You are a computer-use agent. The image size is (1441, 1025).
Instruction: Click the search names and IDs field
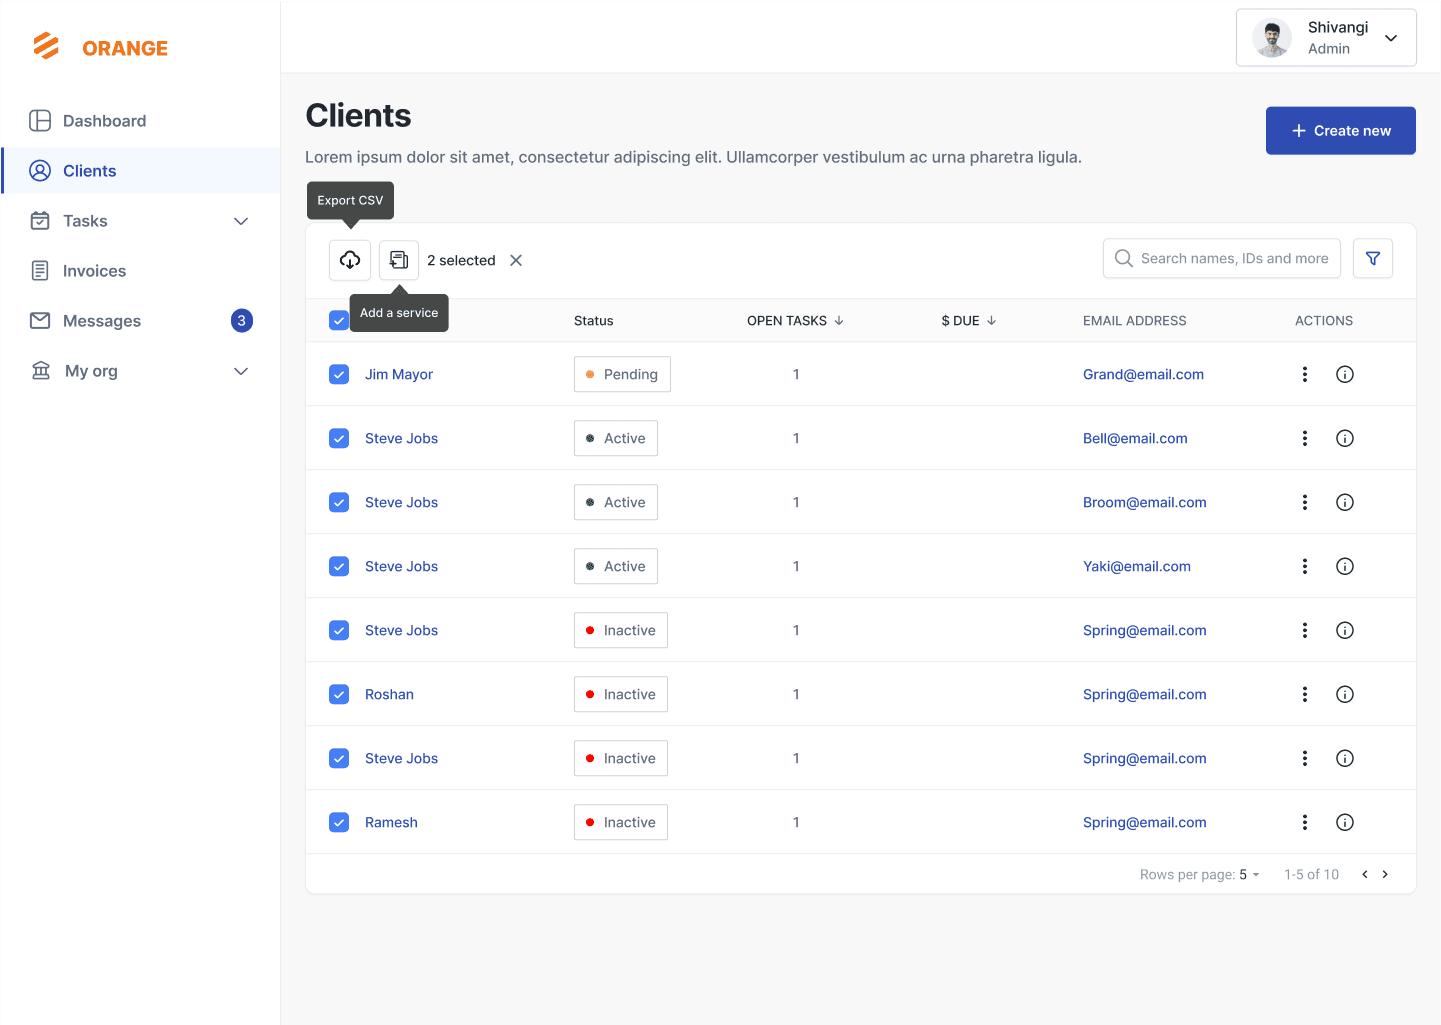(x=1222, y=258)
